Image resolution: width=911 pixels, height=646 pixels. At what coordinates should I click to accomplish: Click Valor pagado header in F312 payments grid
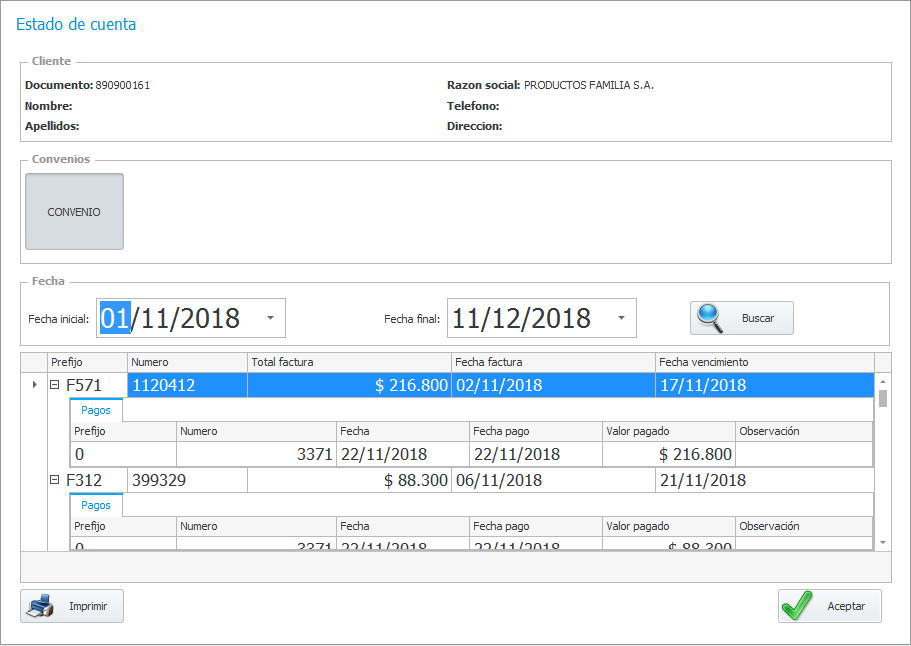(669, 526)
